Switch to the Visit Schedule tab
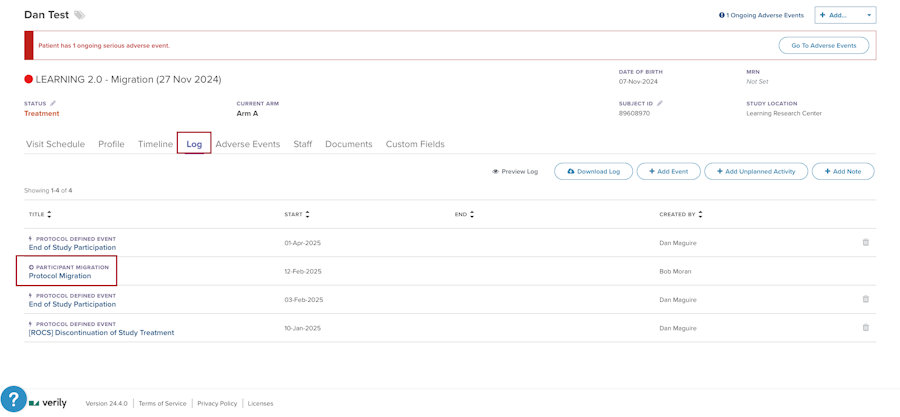900x417 pixels. coord(55,145)
